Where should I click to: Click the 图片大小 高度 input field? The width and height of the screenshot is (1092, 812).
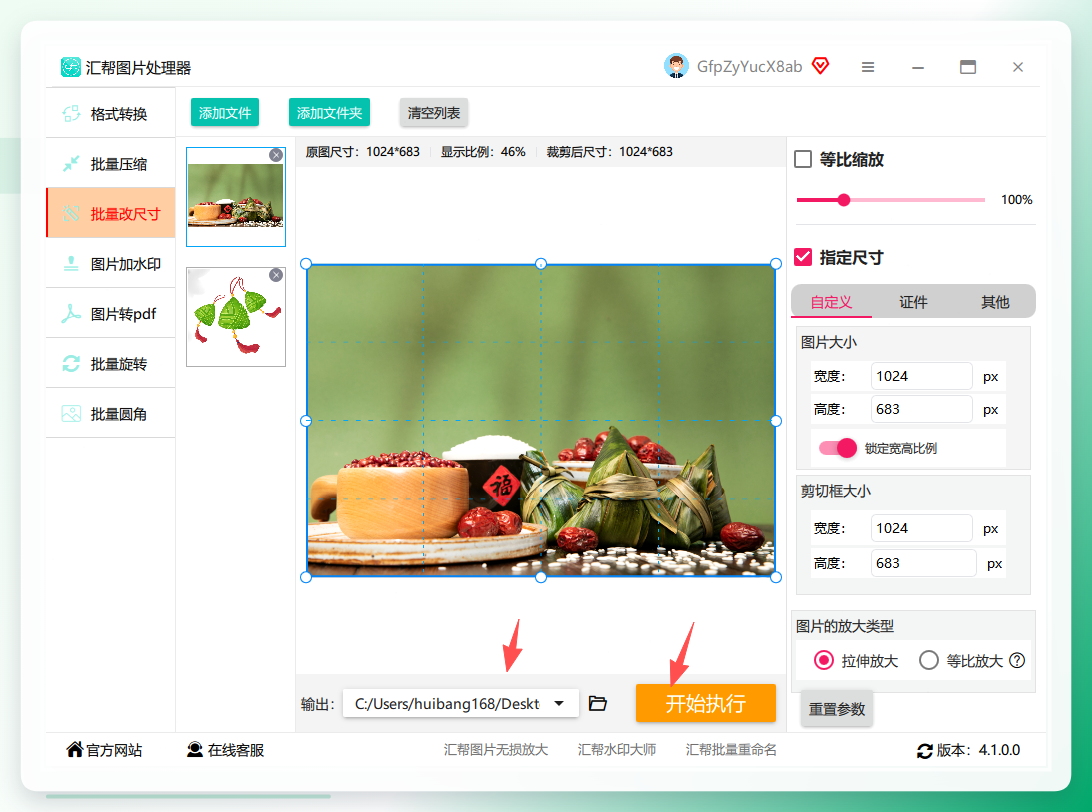(x=921, y=409)
